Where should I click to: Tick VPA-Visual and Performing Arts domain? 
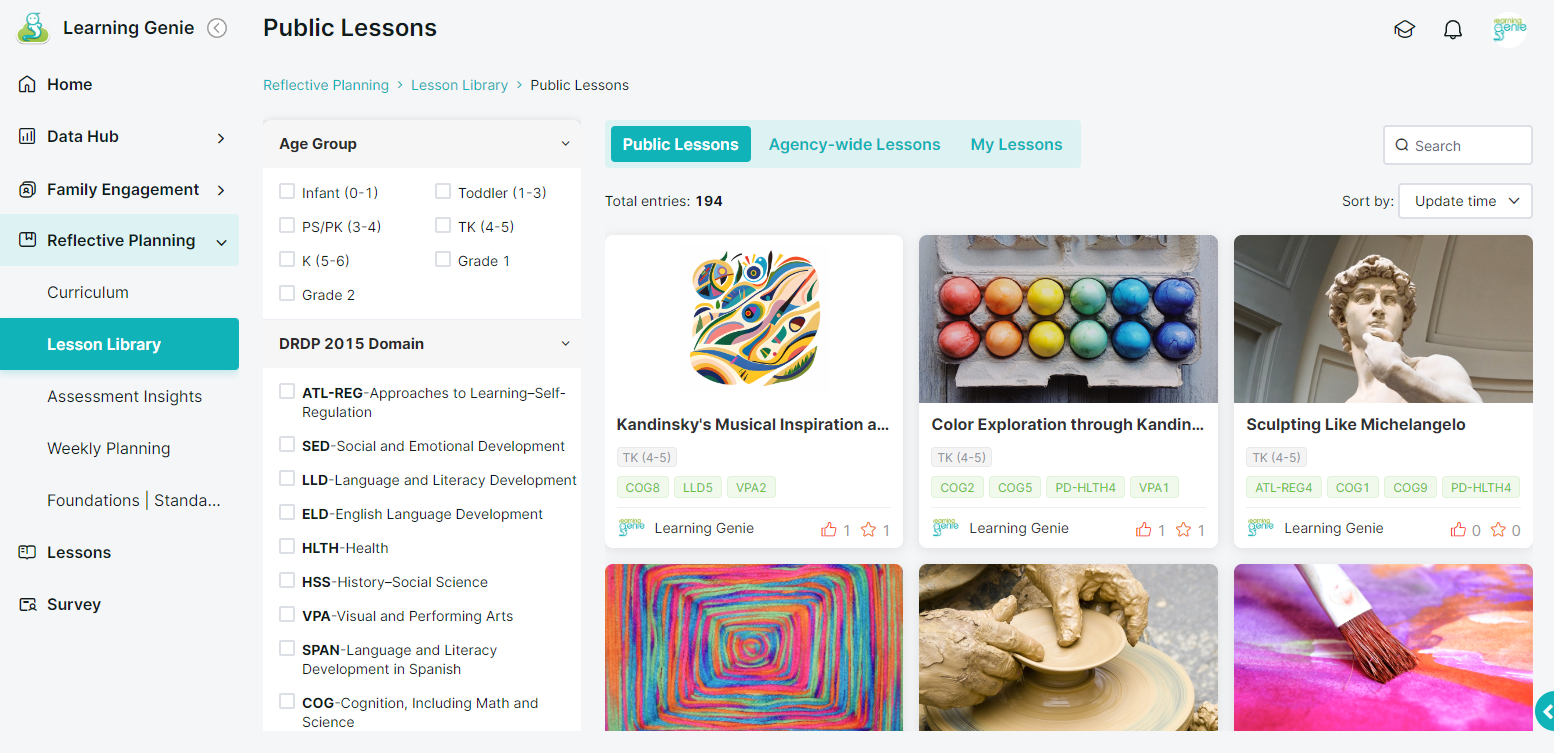tap(287, 615)
